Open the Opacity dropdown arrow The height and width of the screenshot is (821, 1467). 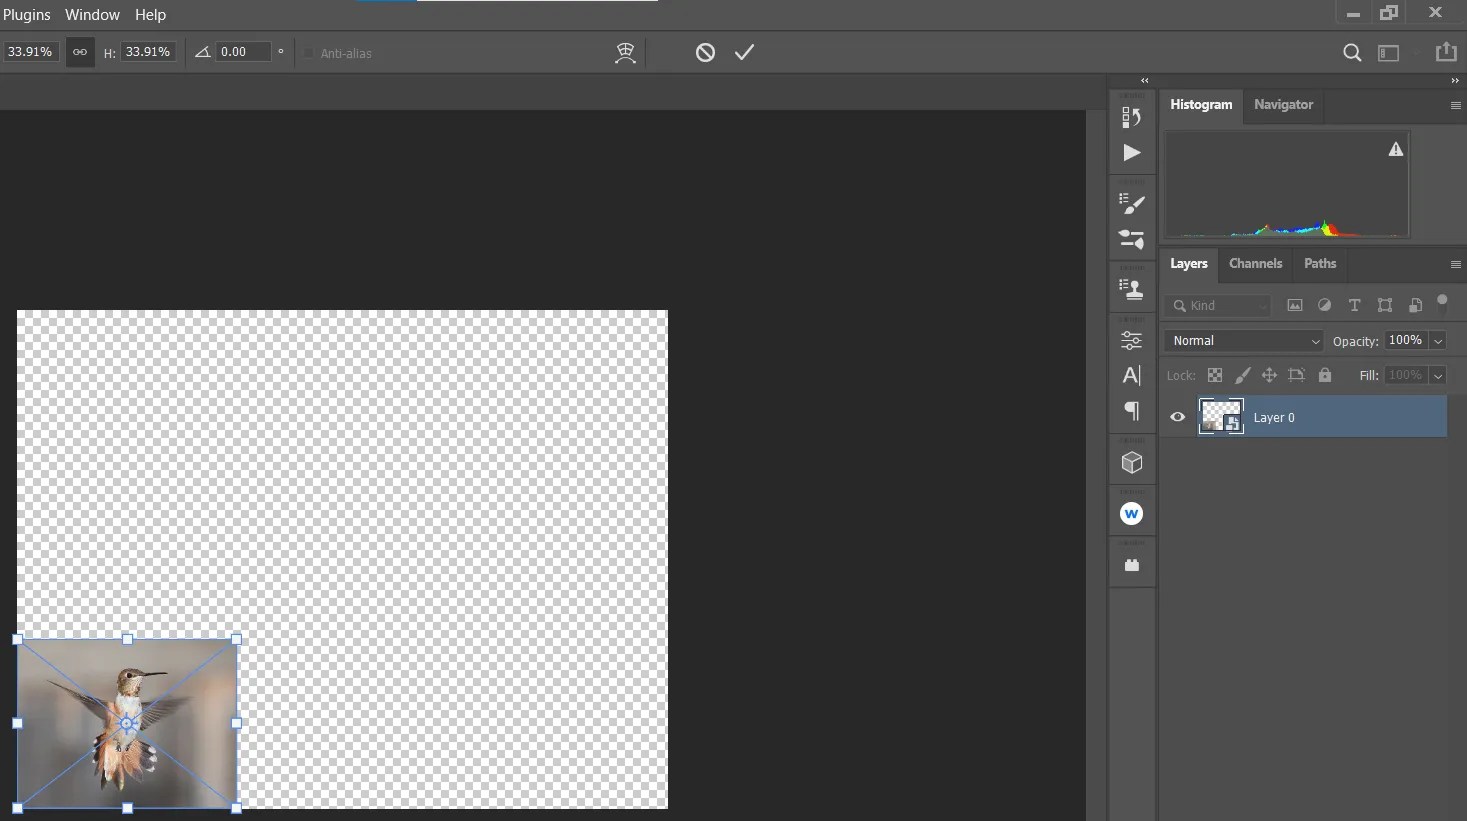[1438, 340]
